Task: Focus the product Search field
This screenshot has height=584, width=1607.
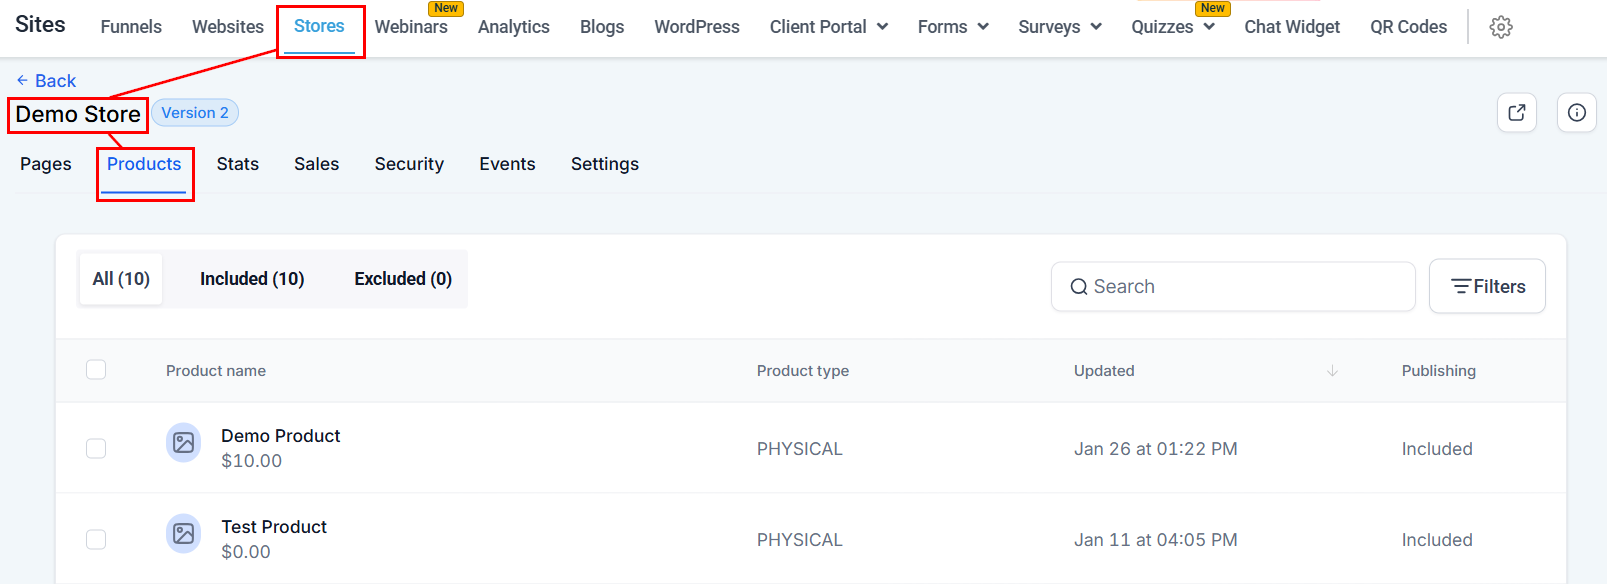Action: click(1233, 287)
